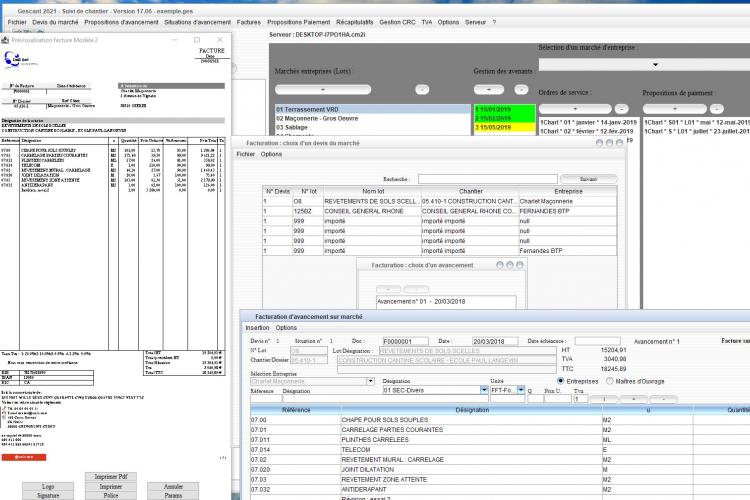Image resolution: width=750 pixels, height=500 pixels.
Task: Click the red button in the invoice preview
Action: pyautogui.click(x=24, y=457)
